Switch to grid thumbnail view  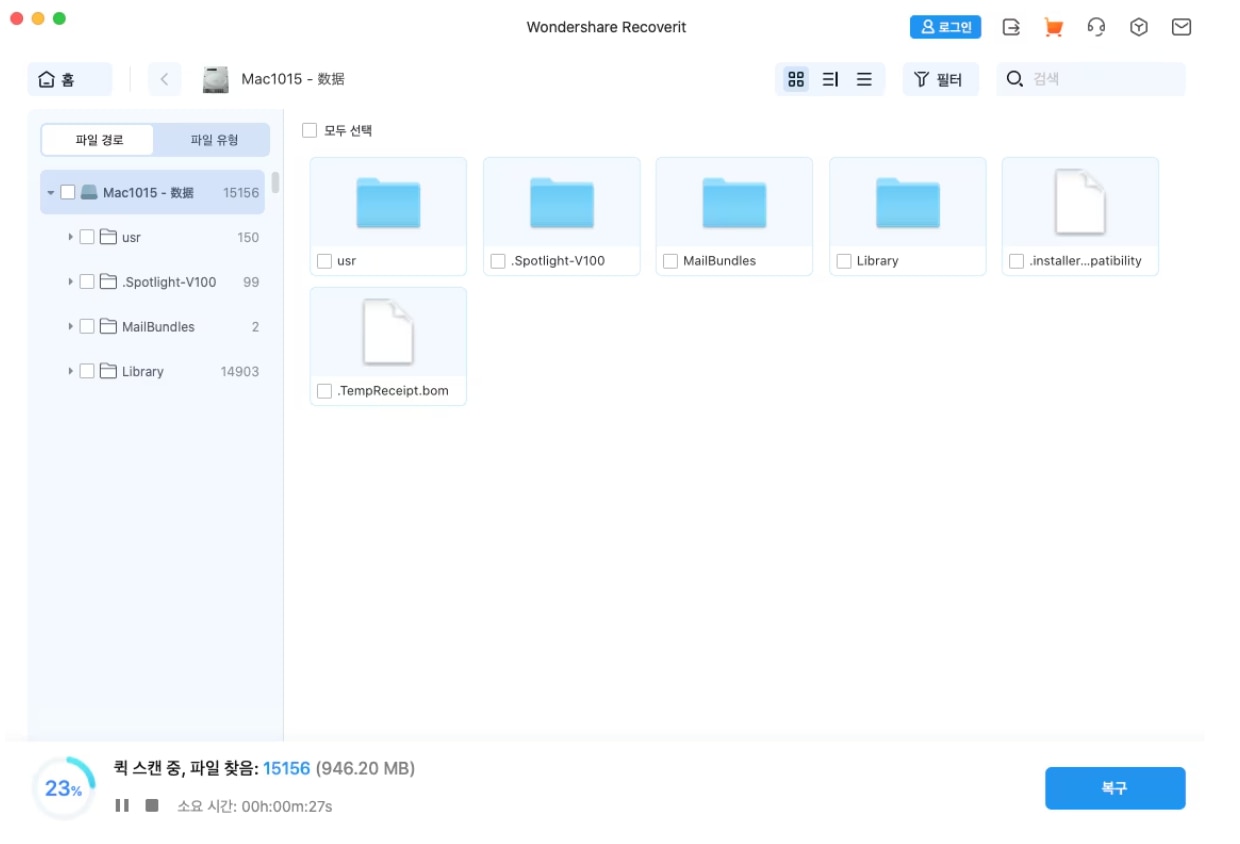click(x=796, y=79)
